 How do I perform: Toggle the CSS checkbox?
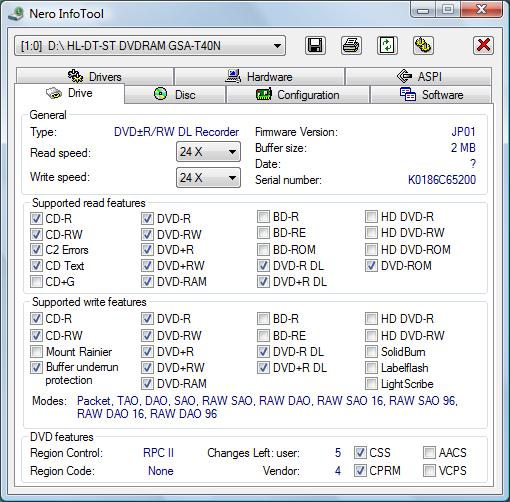click(x=360, y=453)
